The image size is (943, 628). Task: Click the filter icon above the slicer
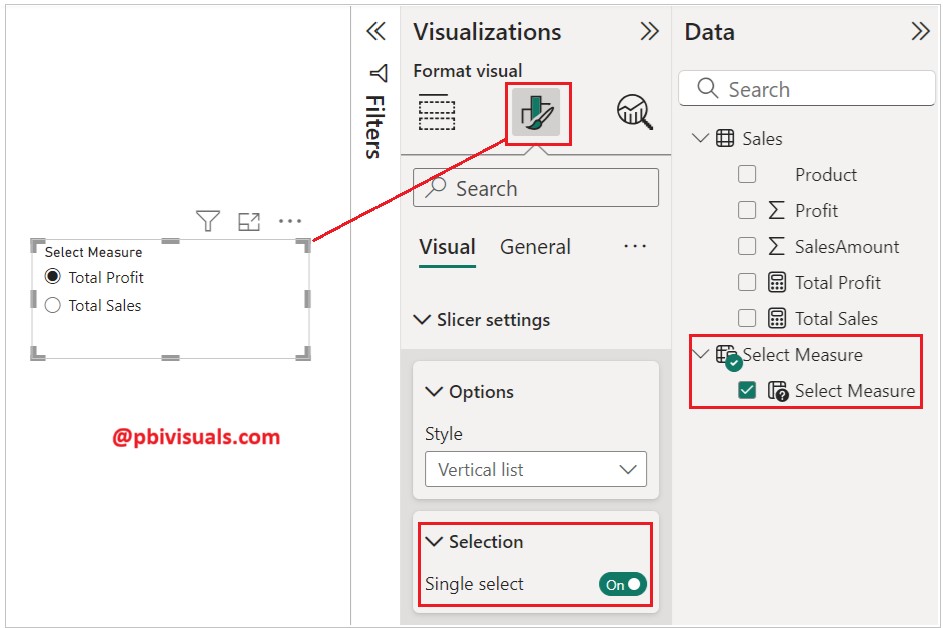tap(207, 221)
